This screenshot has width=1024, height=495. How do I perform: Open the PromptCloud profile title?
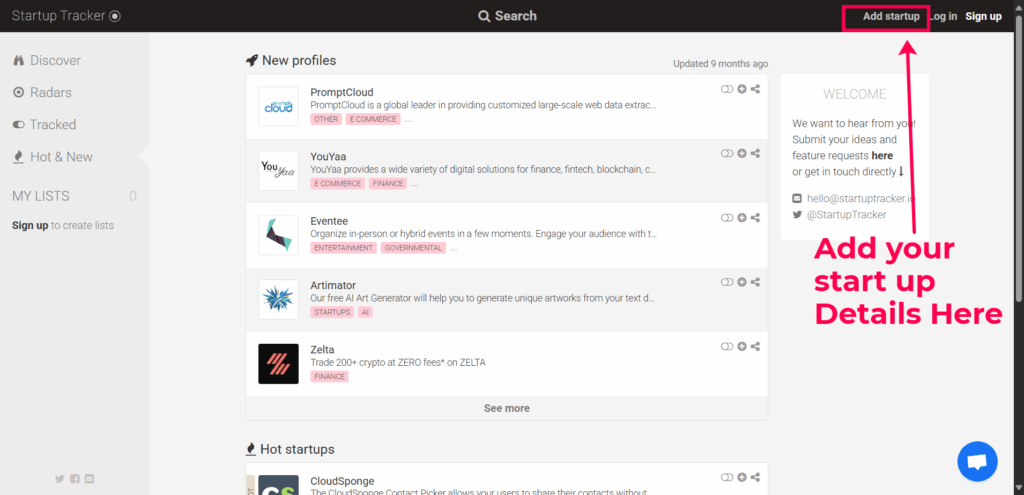(342, 92)
